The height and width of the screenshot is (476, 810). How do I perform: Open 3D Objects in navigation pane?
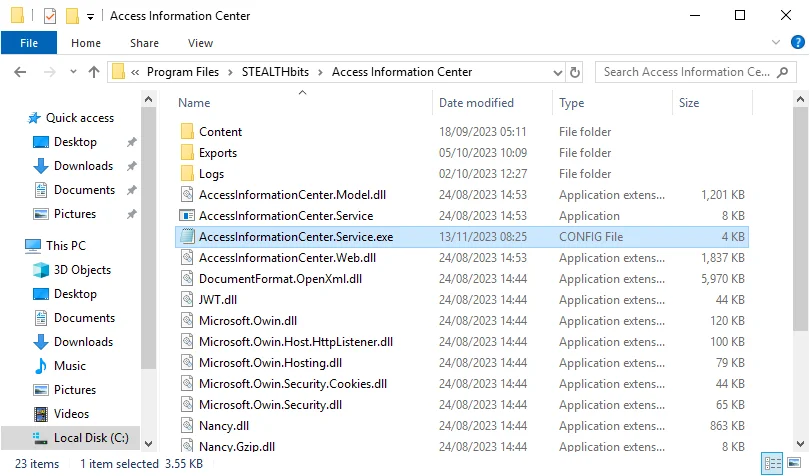coord(82,270)
